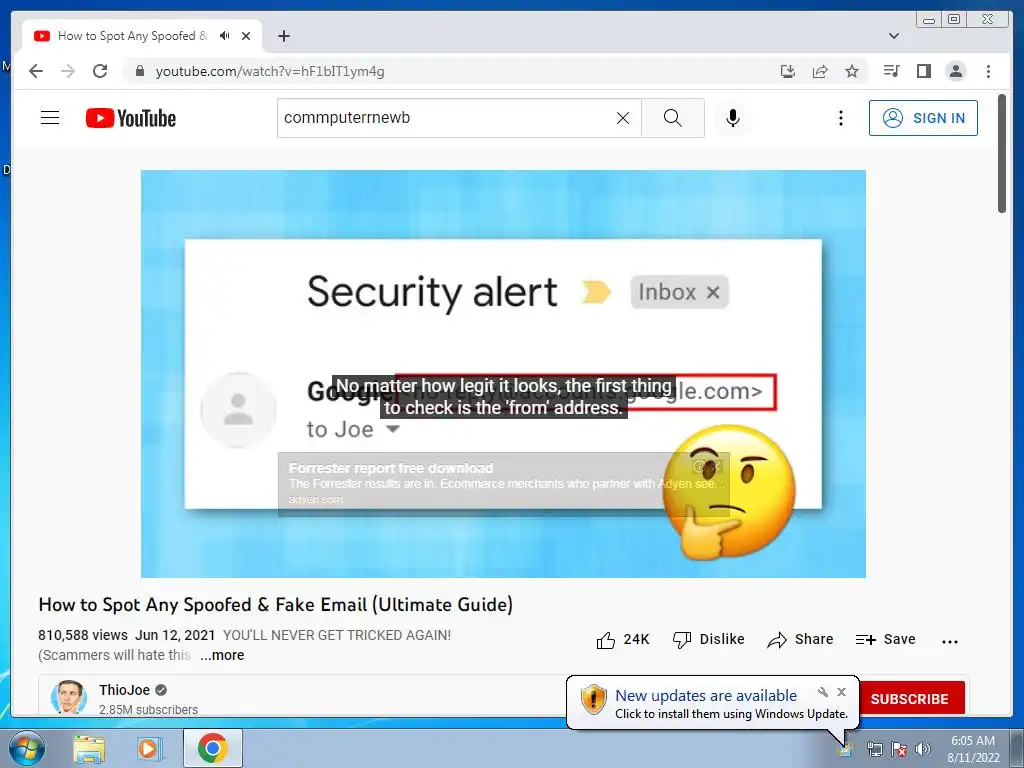Open the tab search chevron
Screen dimensions: 1024x768
pyautogui.click(x=893, y=36)
